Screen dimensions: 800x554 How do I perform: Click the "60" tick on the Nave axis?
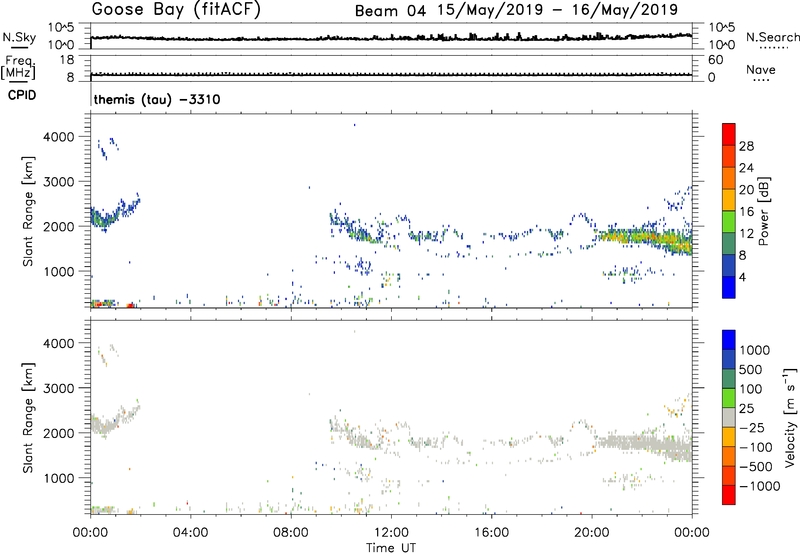715,60
